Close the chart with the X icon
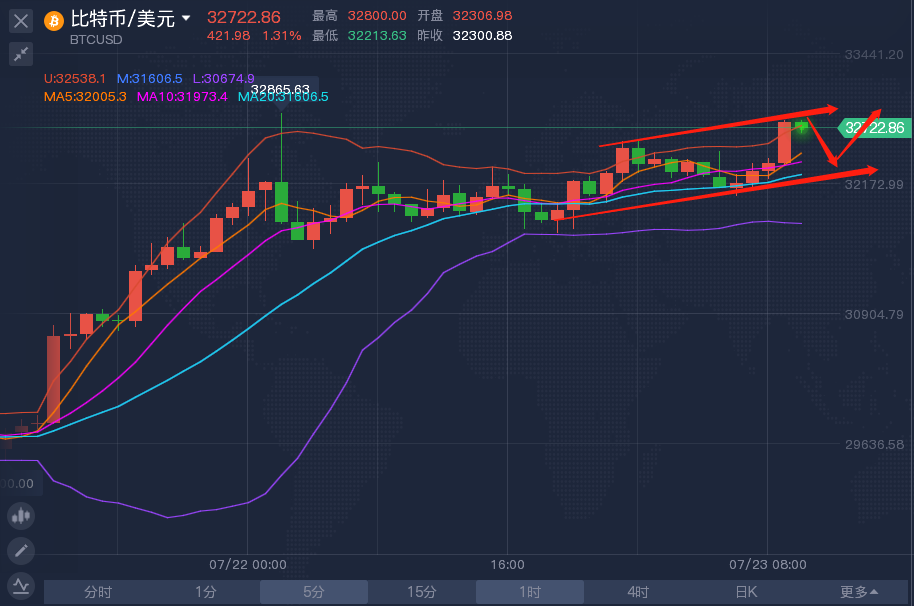 click(21, 22)
